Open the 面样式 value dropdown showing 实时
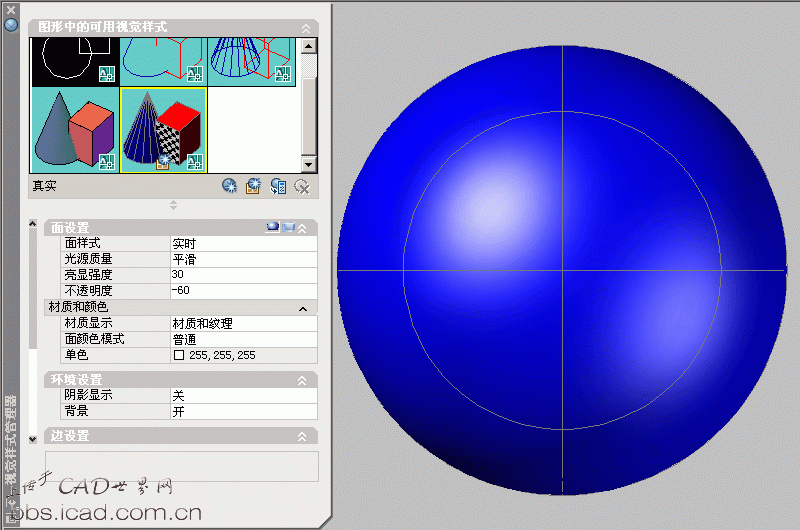The height and width of the screenshot is (530, 800). coord(242,243)
